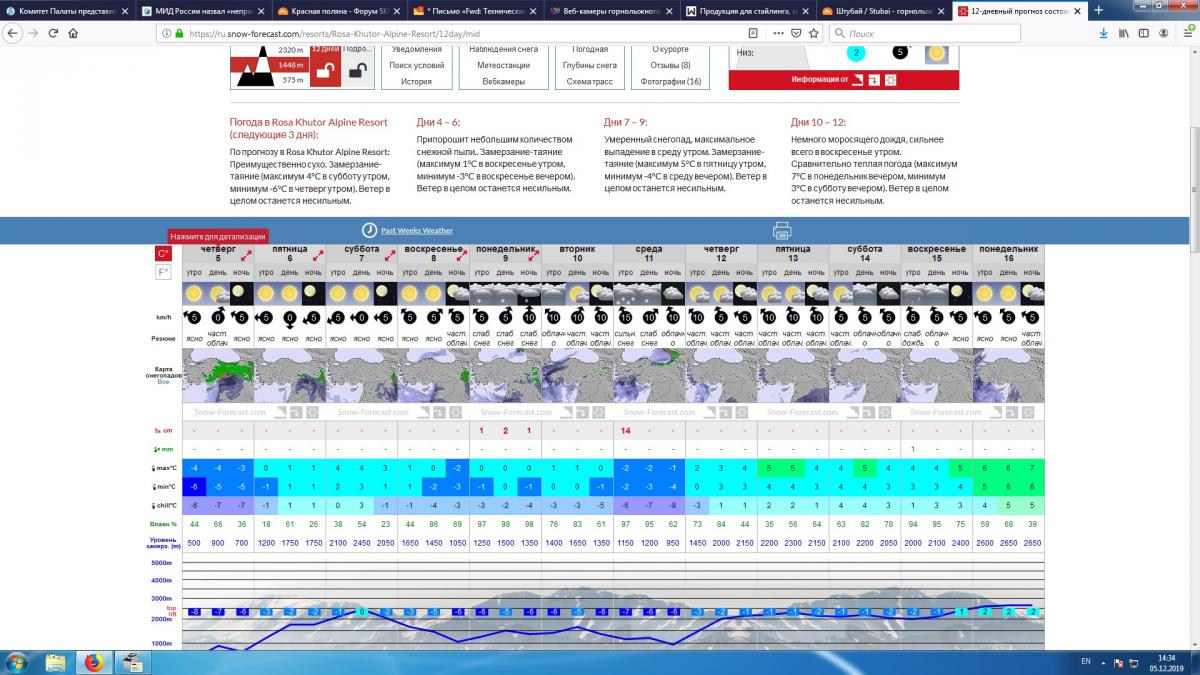Select the 575 m elevation forecast
Viewport: 1200px width, 675px height.
click(x=292, y=80)
